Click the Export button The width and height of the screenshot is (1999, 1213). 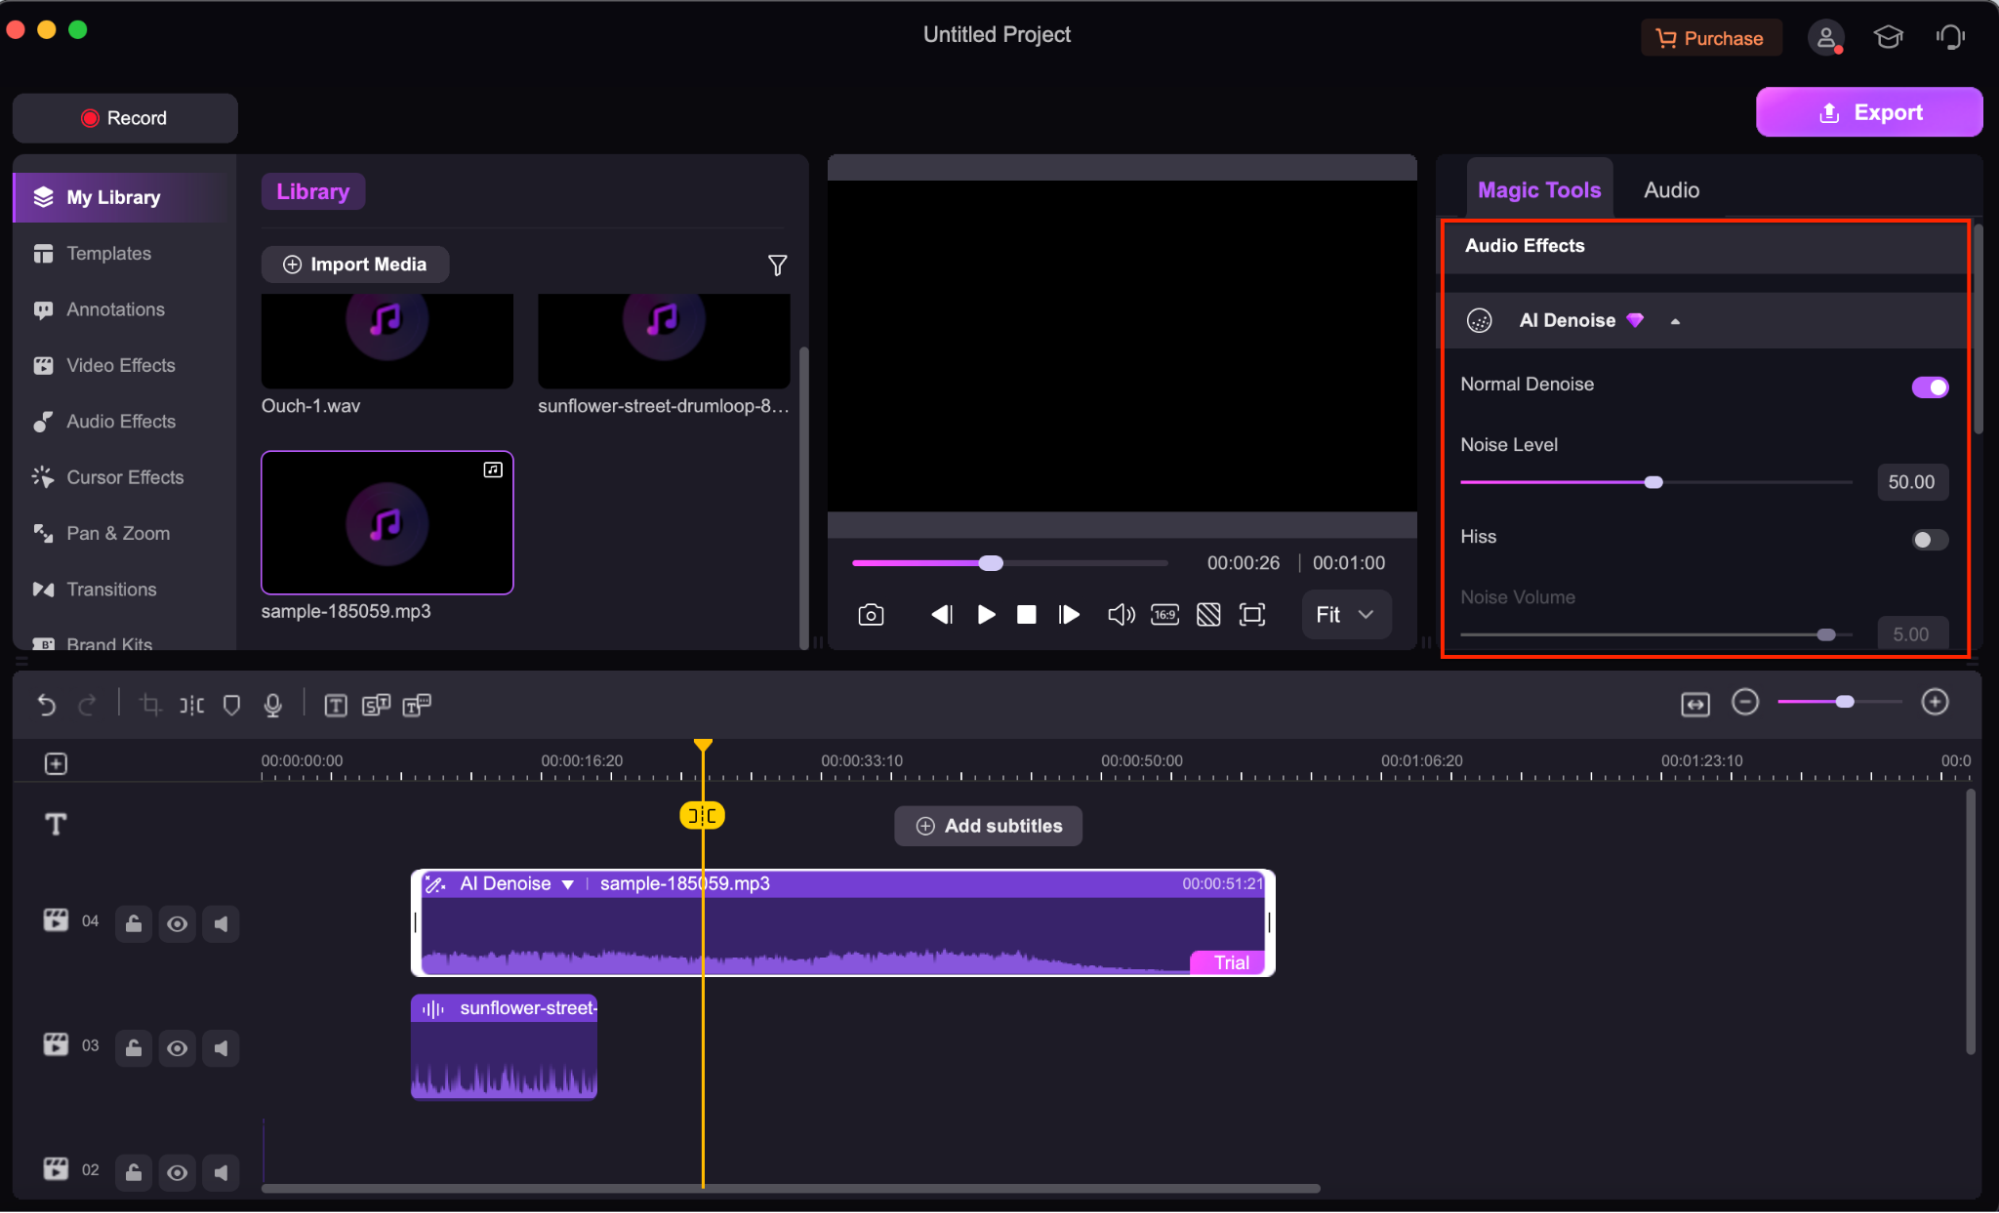[1869, 112]
